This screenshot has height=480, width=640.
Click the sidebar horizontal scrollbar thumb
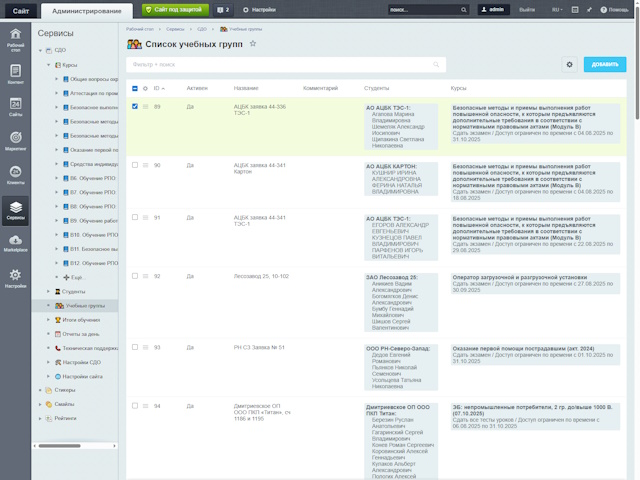pos(60,446)
